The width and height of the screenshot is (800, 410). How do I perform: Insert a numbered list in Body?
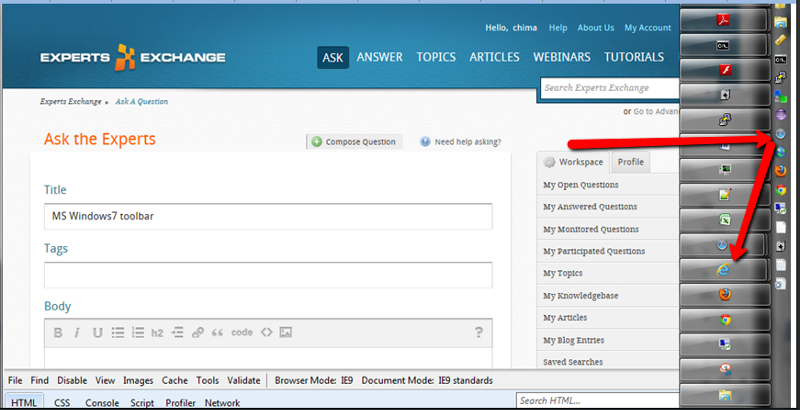138,333
